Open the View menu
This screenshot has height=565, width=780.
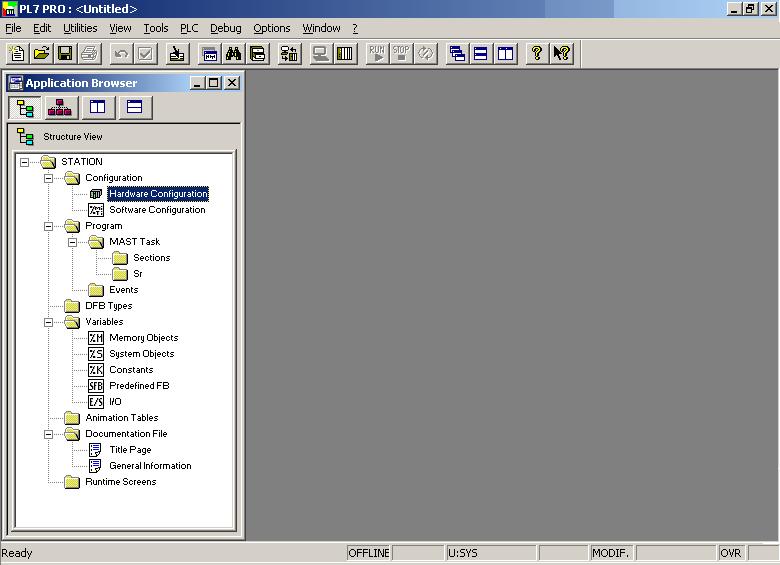(x=120, y=28)
